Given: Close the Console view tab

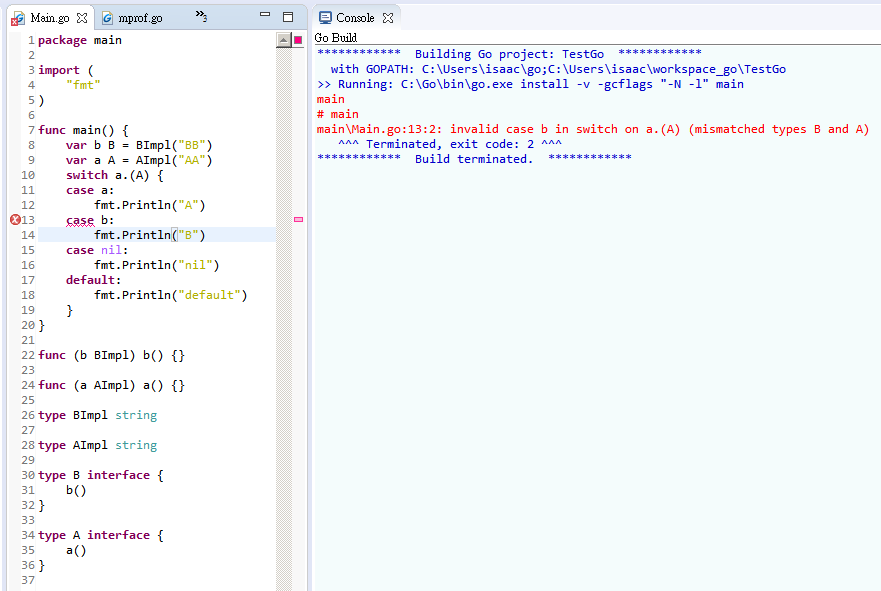Looking at the screenshot, I should 388,18.
